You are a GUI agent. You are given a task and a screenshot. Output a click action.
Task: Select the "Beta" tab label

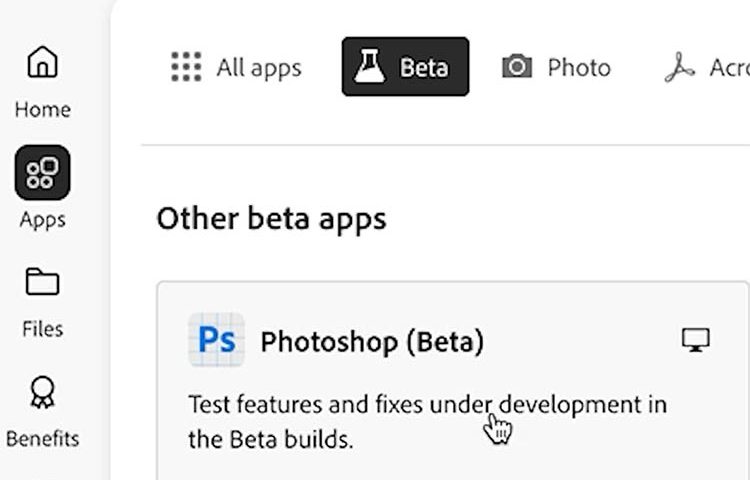(x=424, y=68)
